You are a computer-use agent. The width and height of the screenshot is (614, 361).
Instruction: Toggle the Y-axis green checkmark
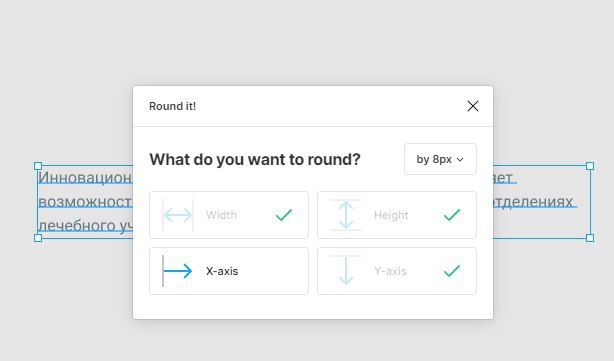point(452,271)
